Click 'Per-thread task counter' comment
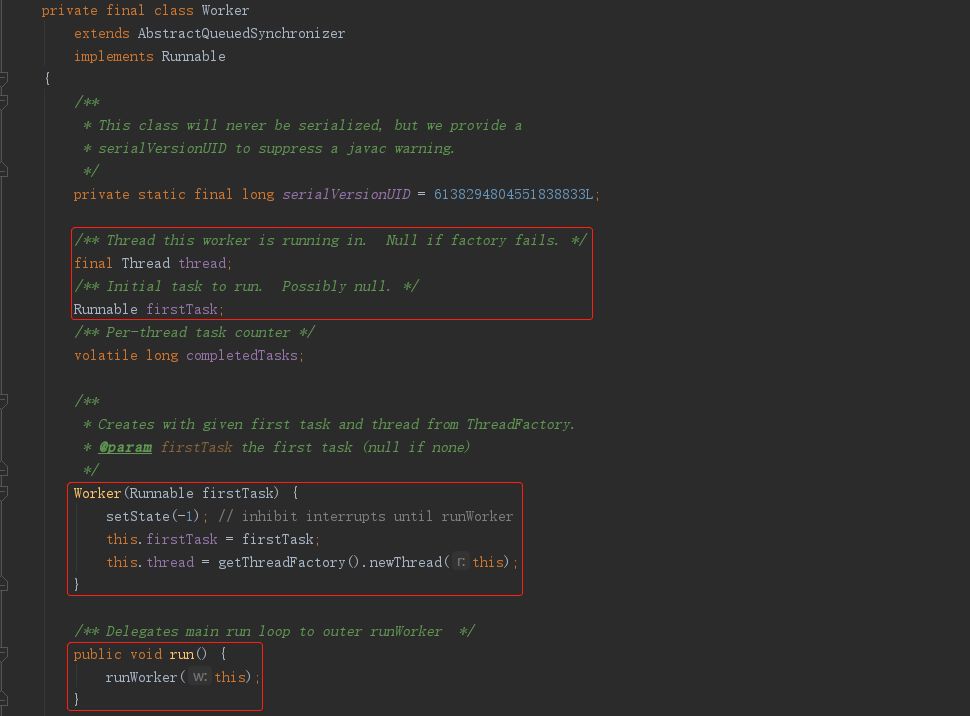Screen dimensions: 970x716 point(194,332)
